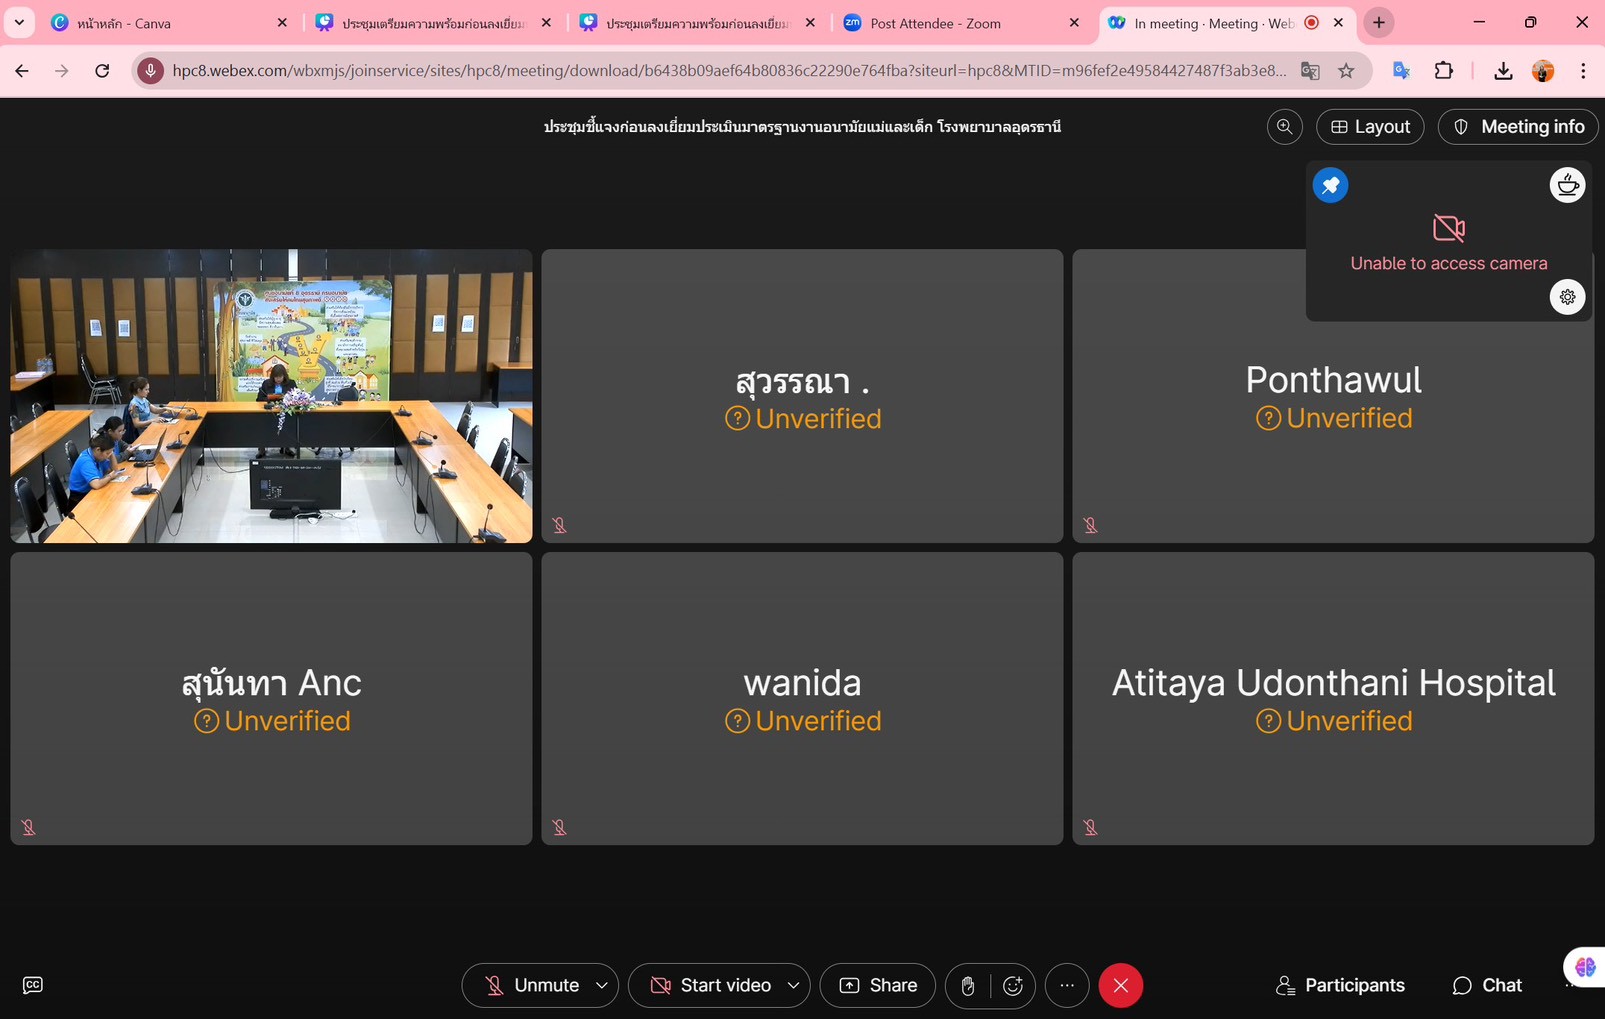
Task: Click the meeting title text at top
Action: 802,127
